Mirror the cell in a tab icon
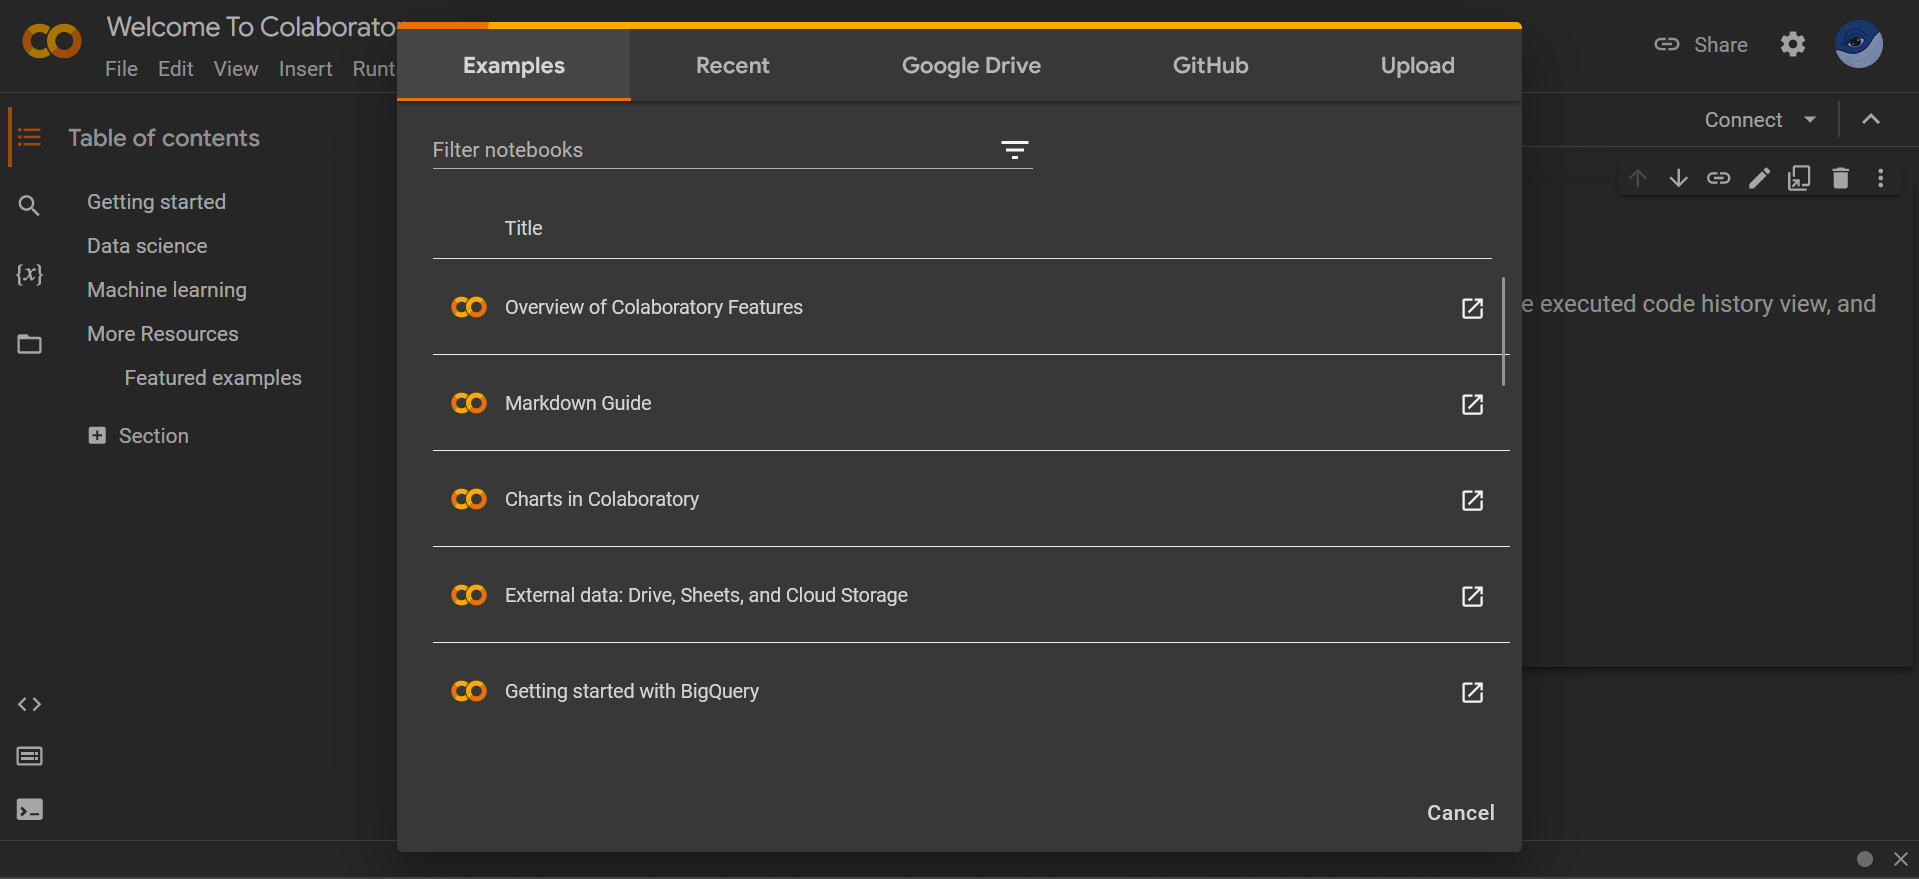Screen dimensions: 1919x879 pos(1799,178)
